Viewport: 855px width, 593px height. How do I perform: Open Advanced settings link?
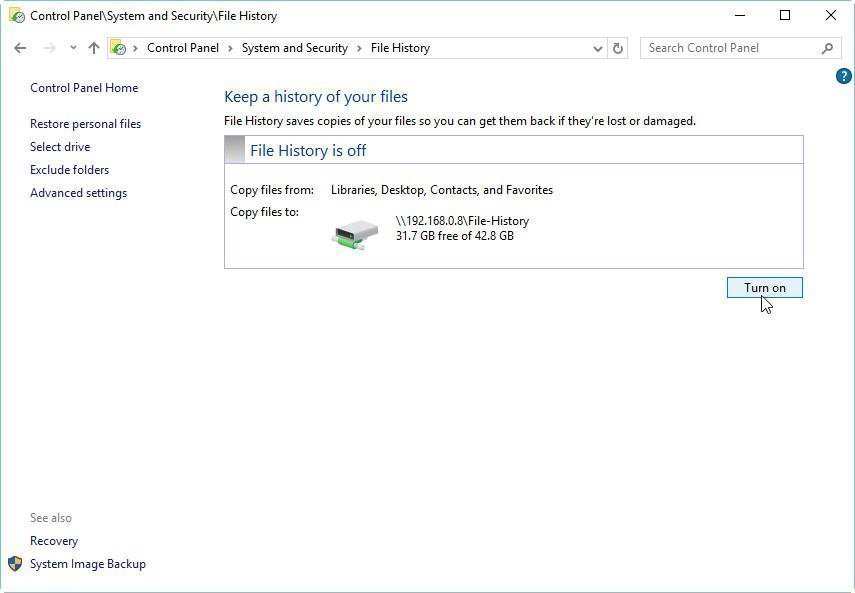[79, 193]
